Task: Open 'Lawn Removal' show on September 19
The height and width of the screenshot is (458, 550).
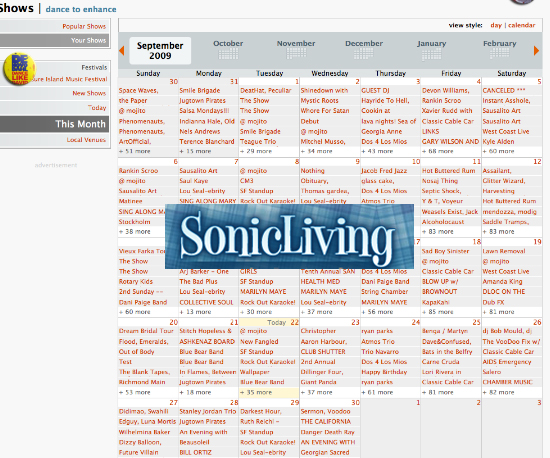Action: [504, 251]
